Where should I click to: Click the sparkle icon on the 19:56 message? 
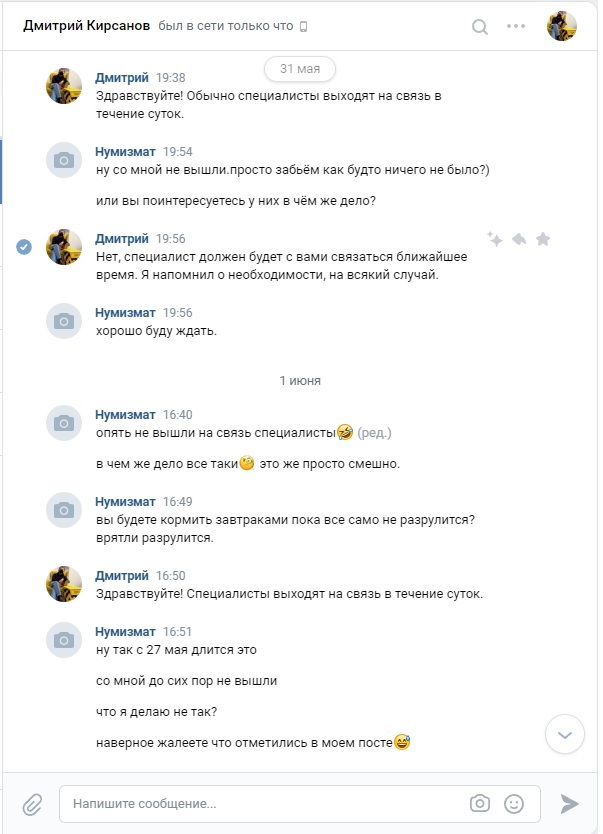coord(494,239)
